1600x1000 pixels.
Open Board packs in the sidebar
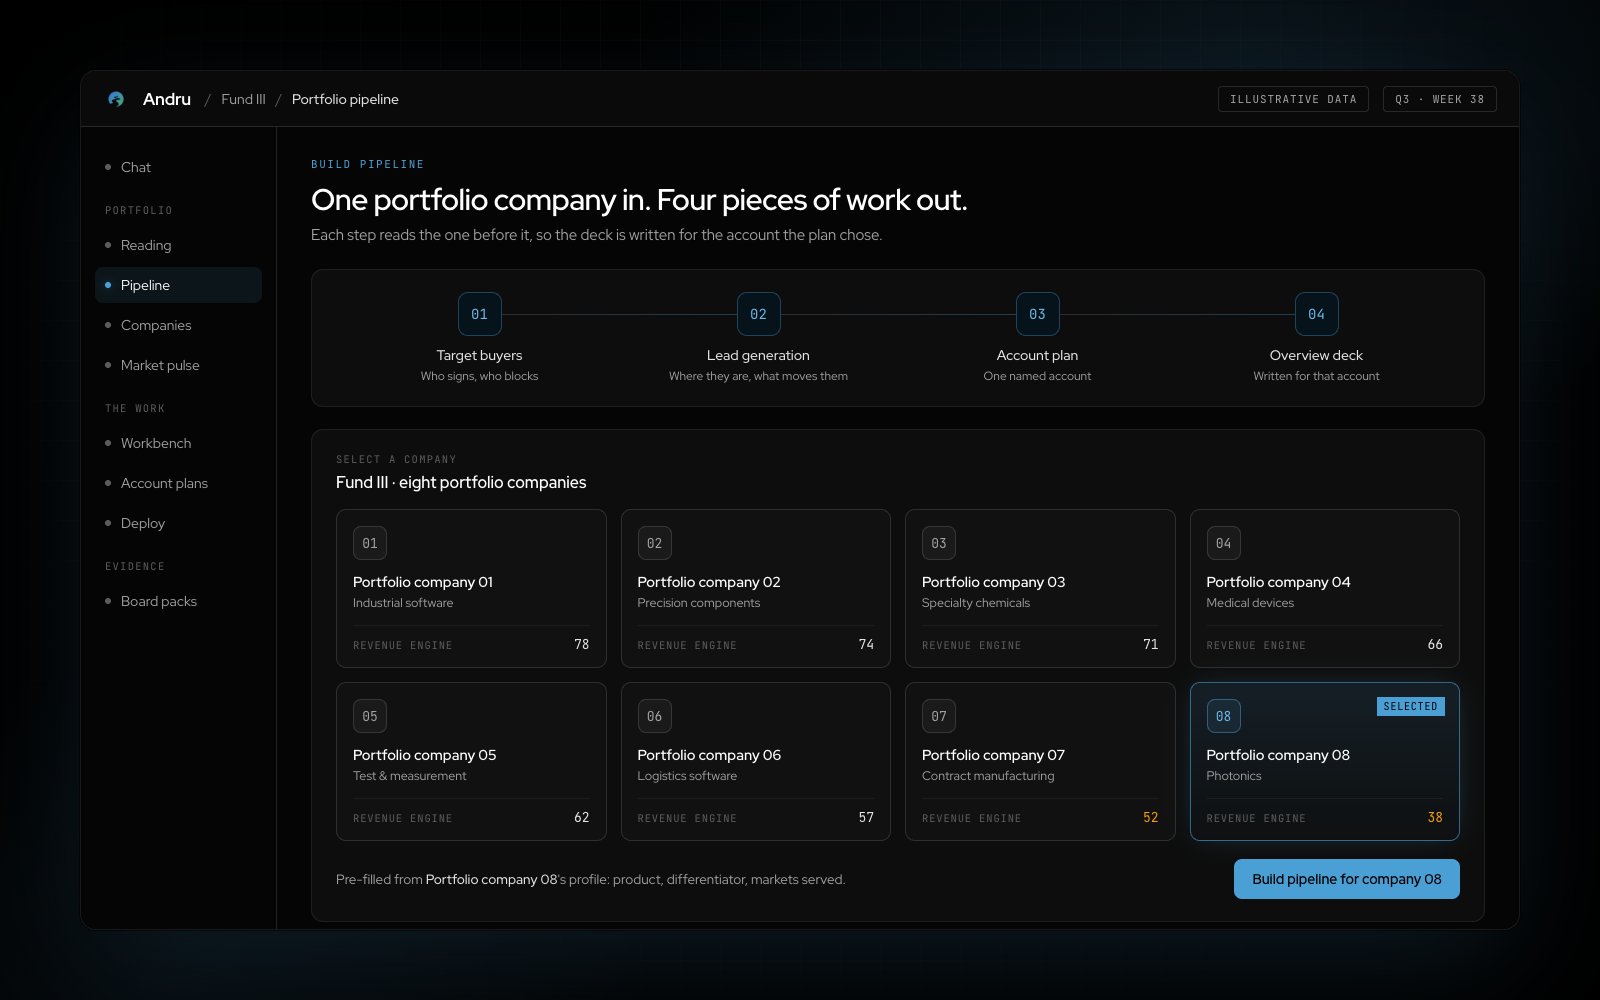click(178, 601)
